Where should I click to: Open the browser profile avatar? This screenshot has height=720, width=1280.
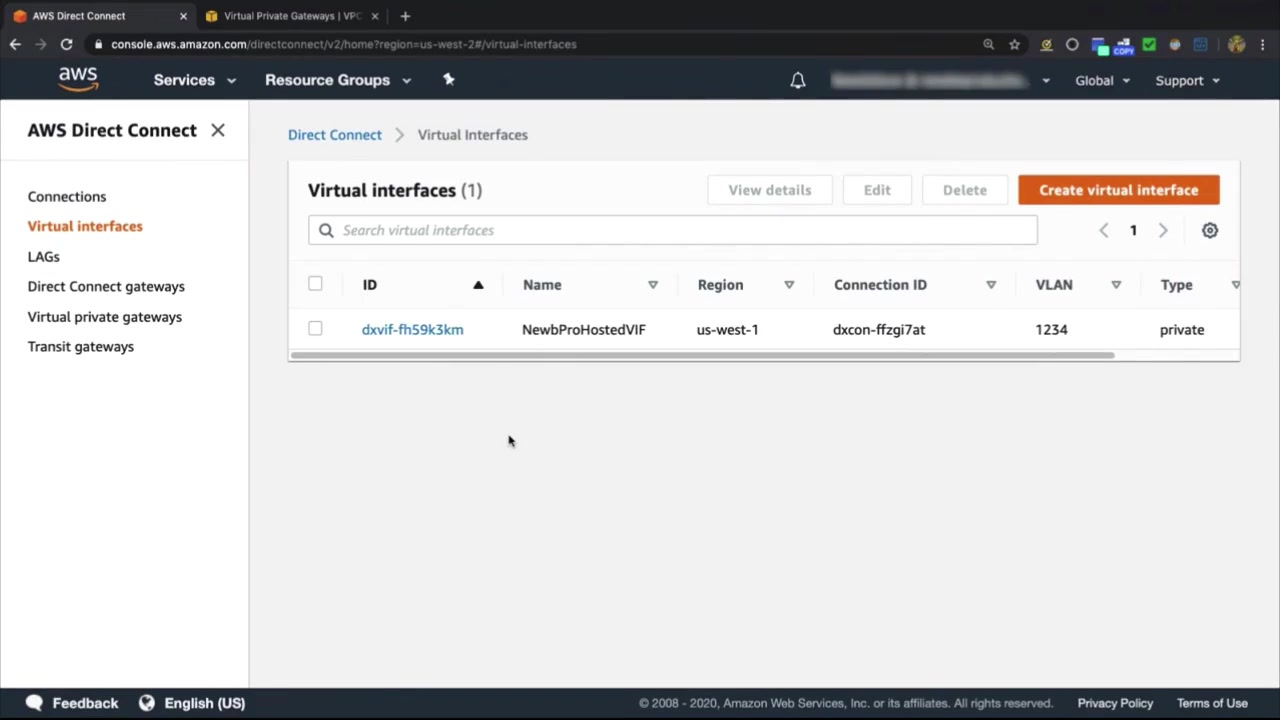tap(1236, 44)
